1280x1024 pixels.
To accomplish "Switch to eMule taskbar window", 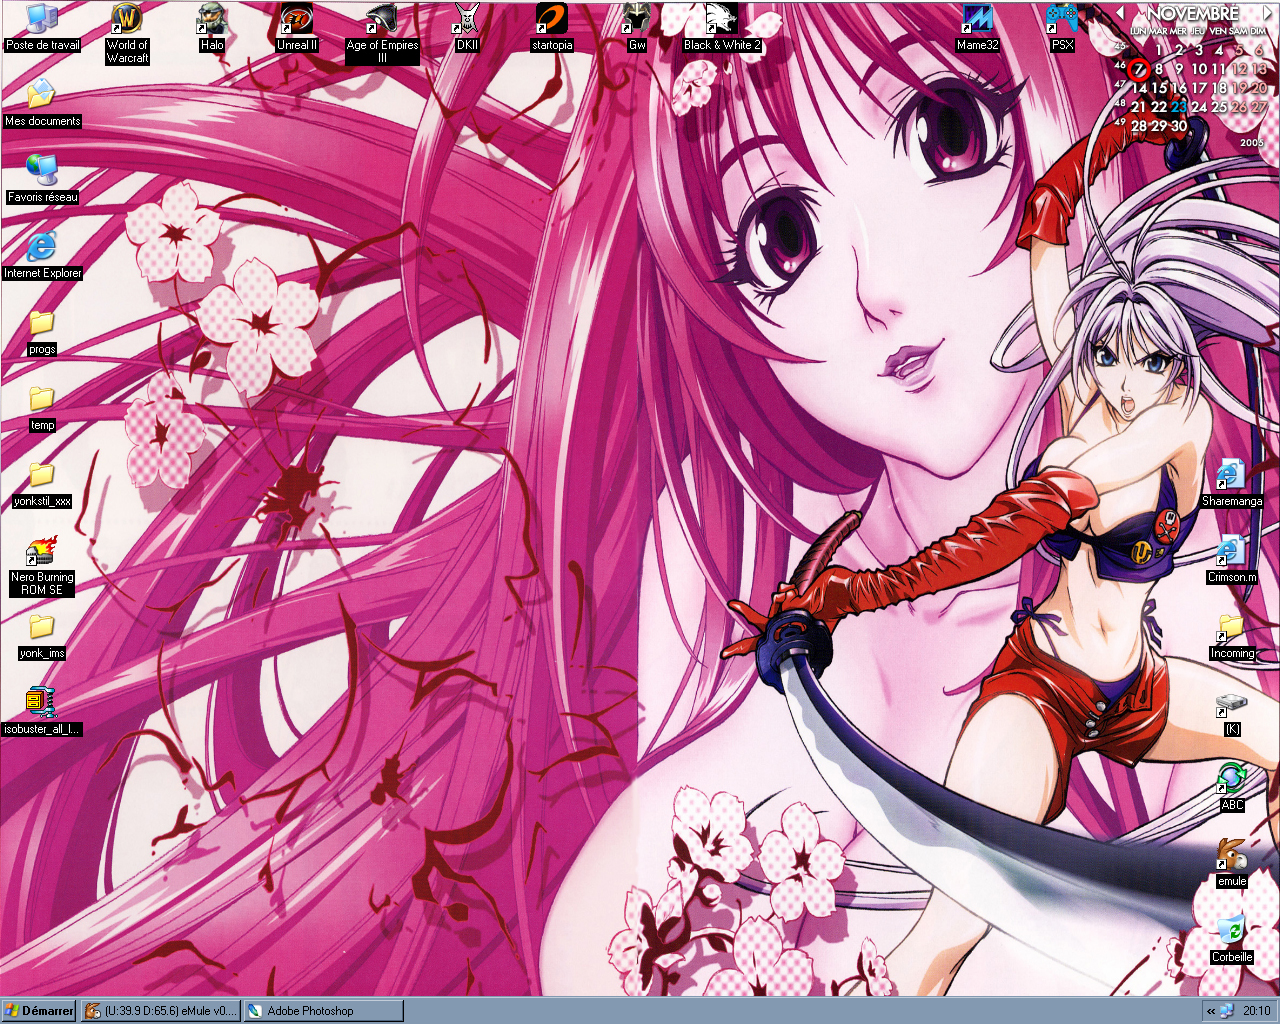I will pos(161,1011).
